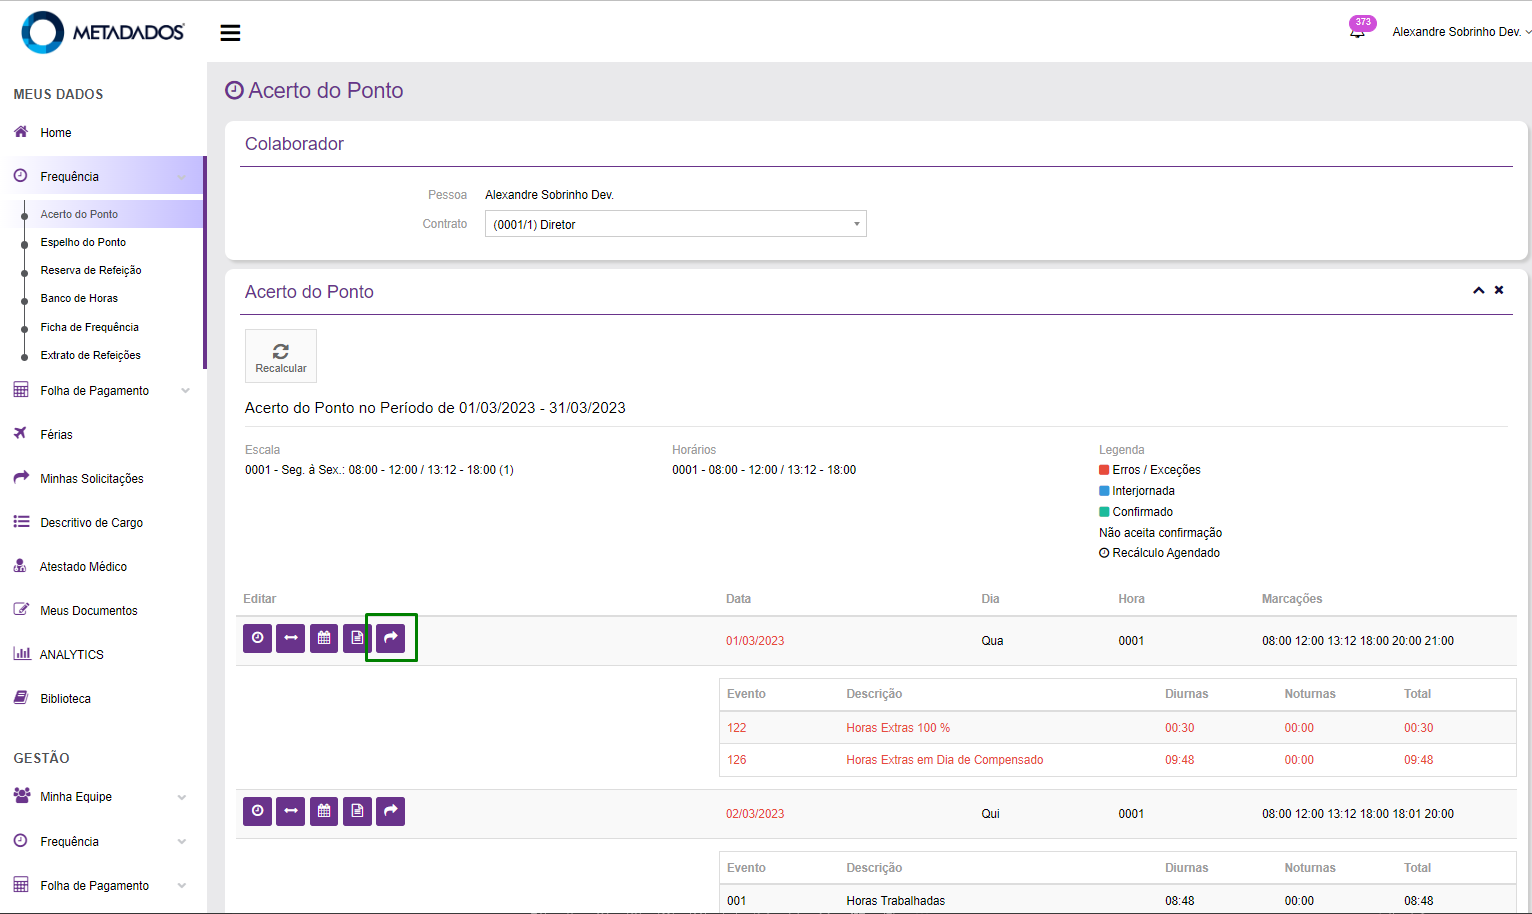Click the share arrow icon for 01/03/2023
Image resolution: width=1532 pixels, height=914 pixels.
(391, 638)
